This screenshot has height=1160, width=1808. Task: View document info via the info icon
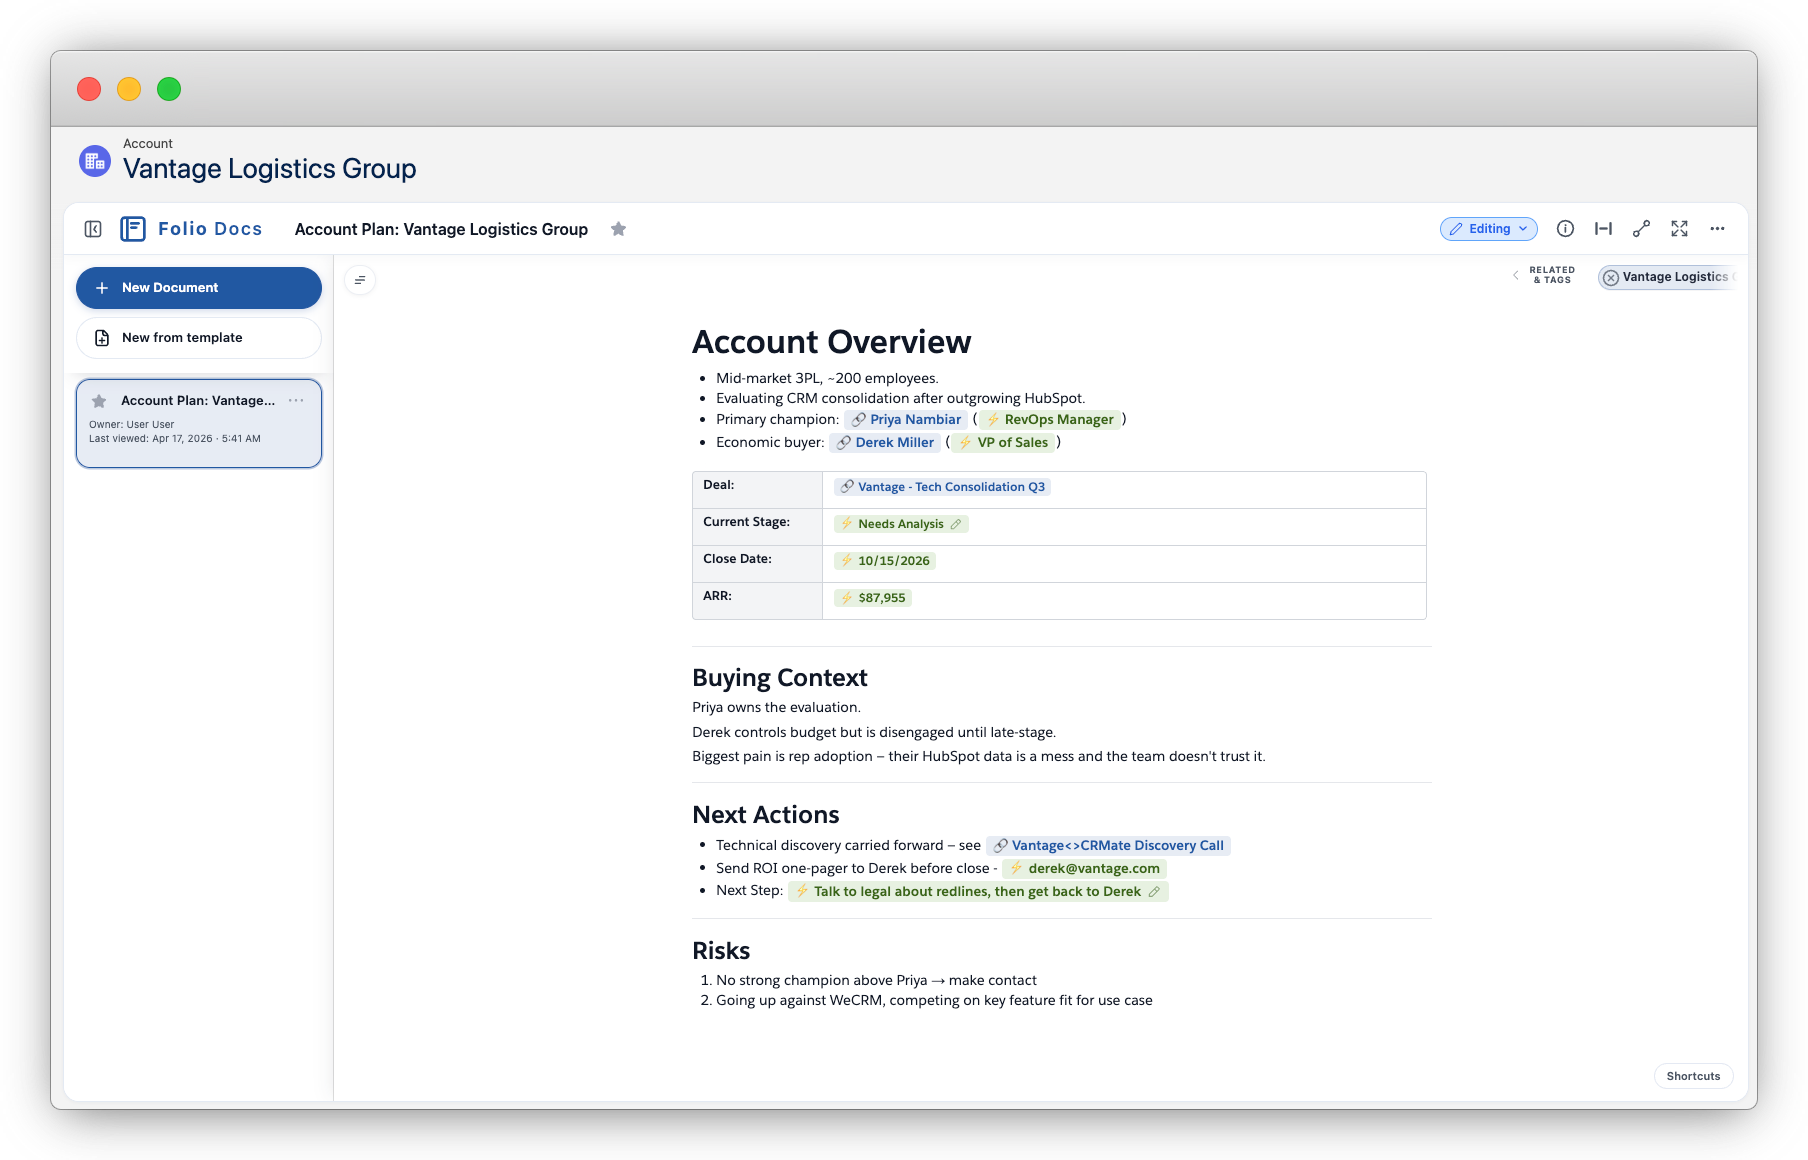click(1565, 229)
